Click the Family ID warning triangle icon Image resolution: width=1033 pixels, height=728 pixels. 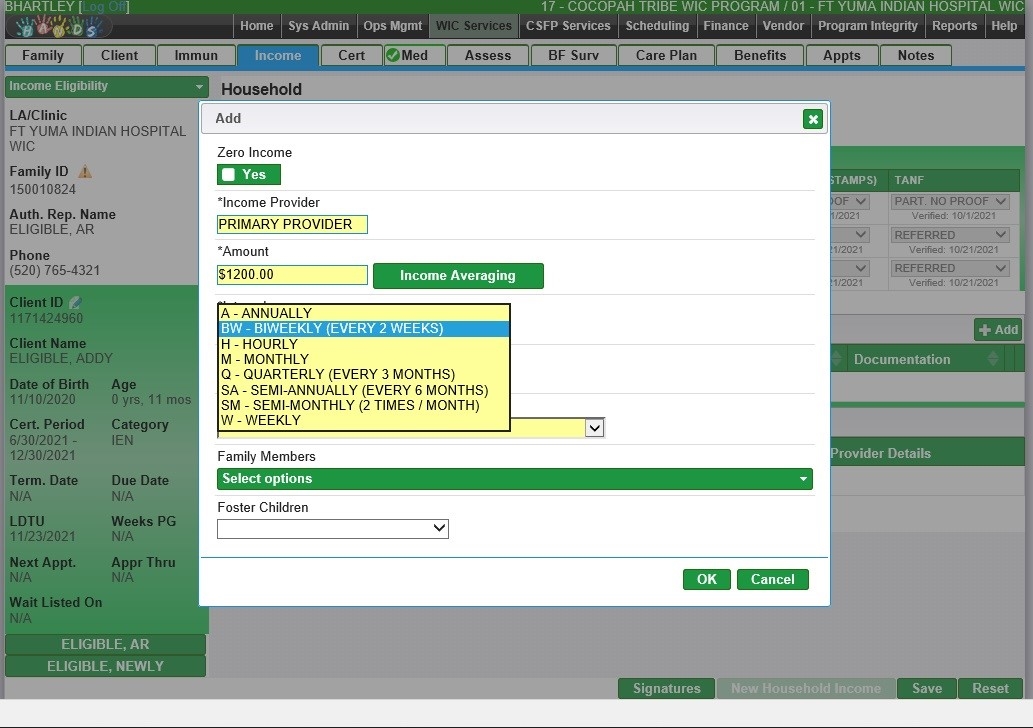[85, 172]
